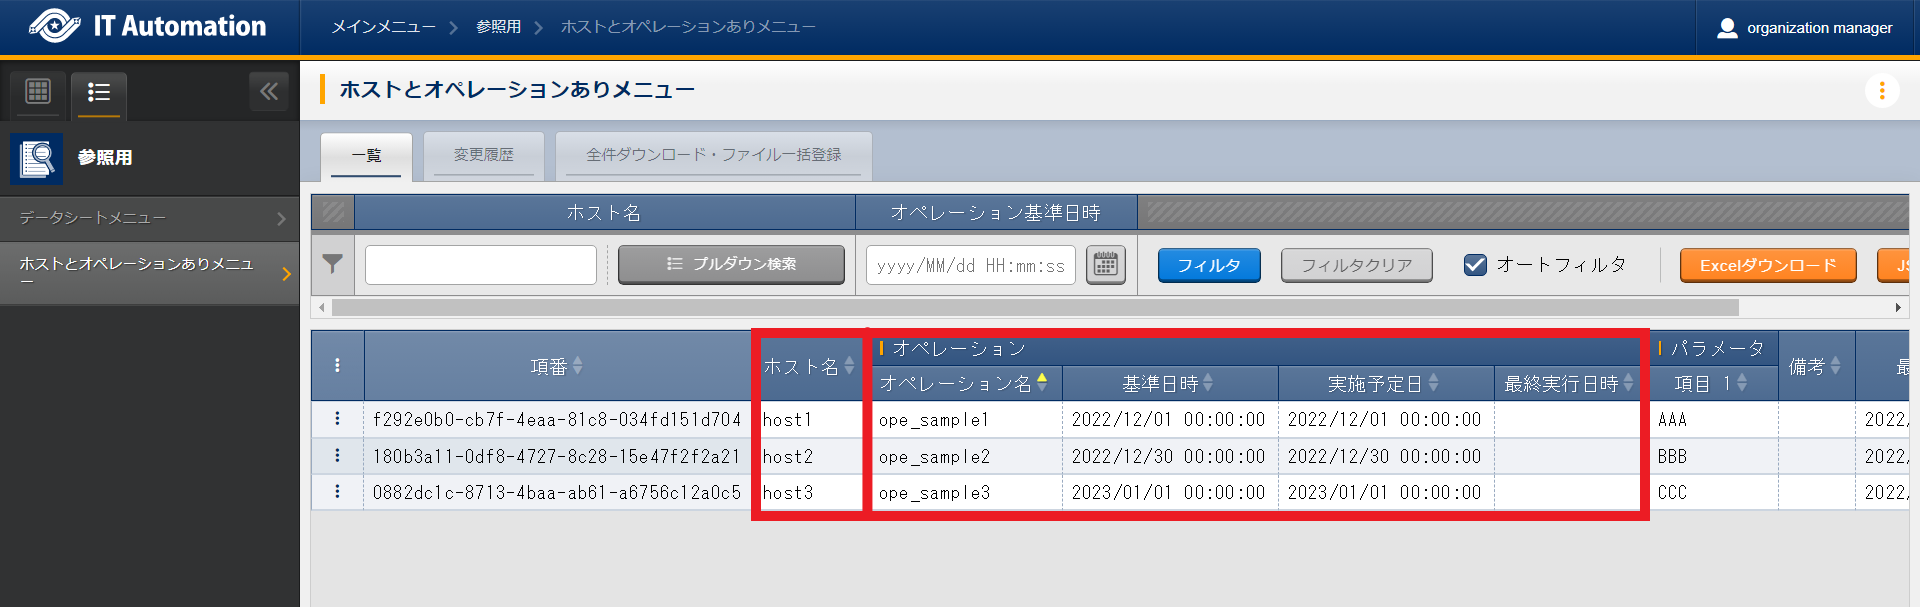Switch to 変更履歴 tab
Screen dimensions: 1920x607
(x=483, y=155)
